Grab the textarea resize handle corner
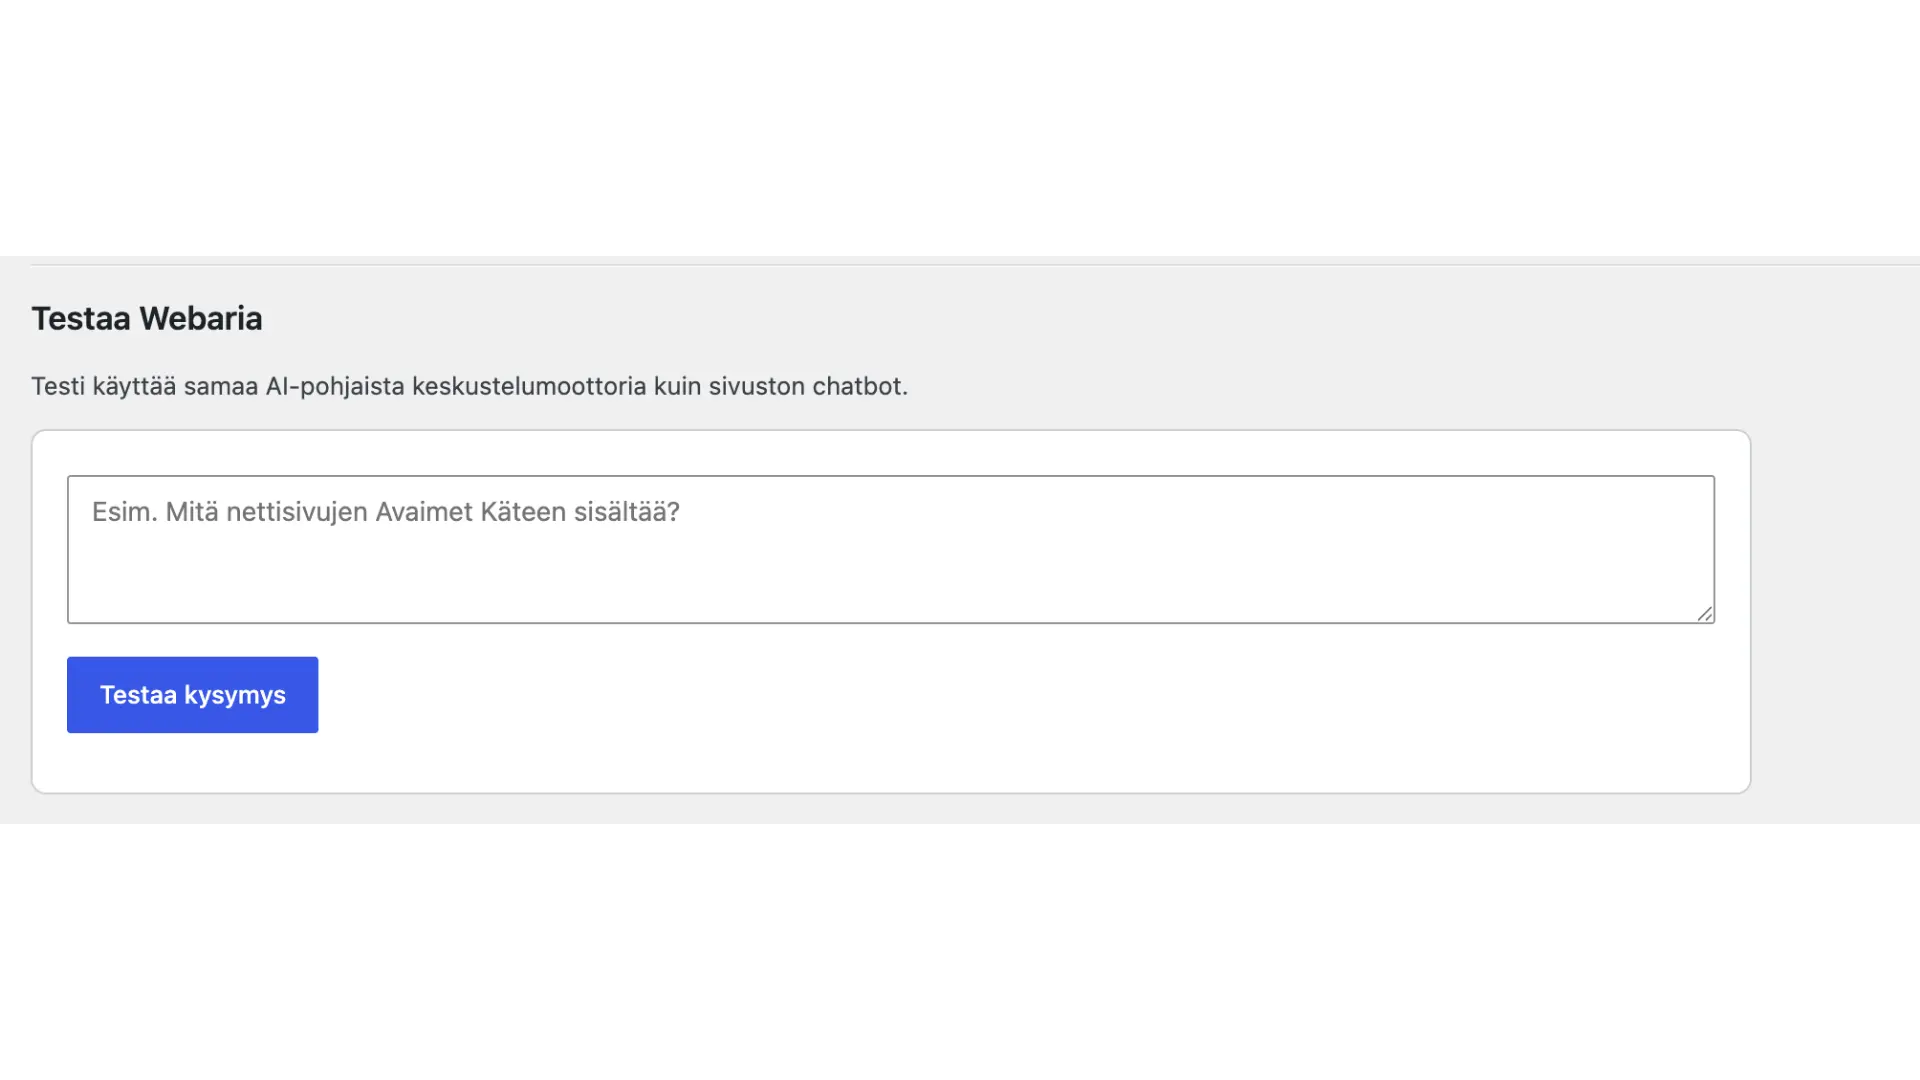1920x1080 pixels. 1705,614
